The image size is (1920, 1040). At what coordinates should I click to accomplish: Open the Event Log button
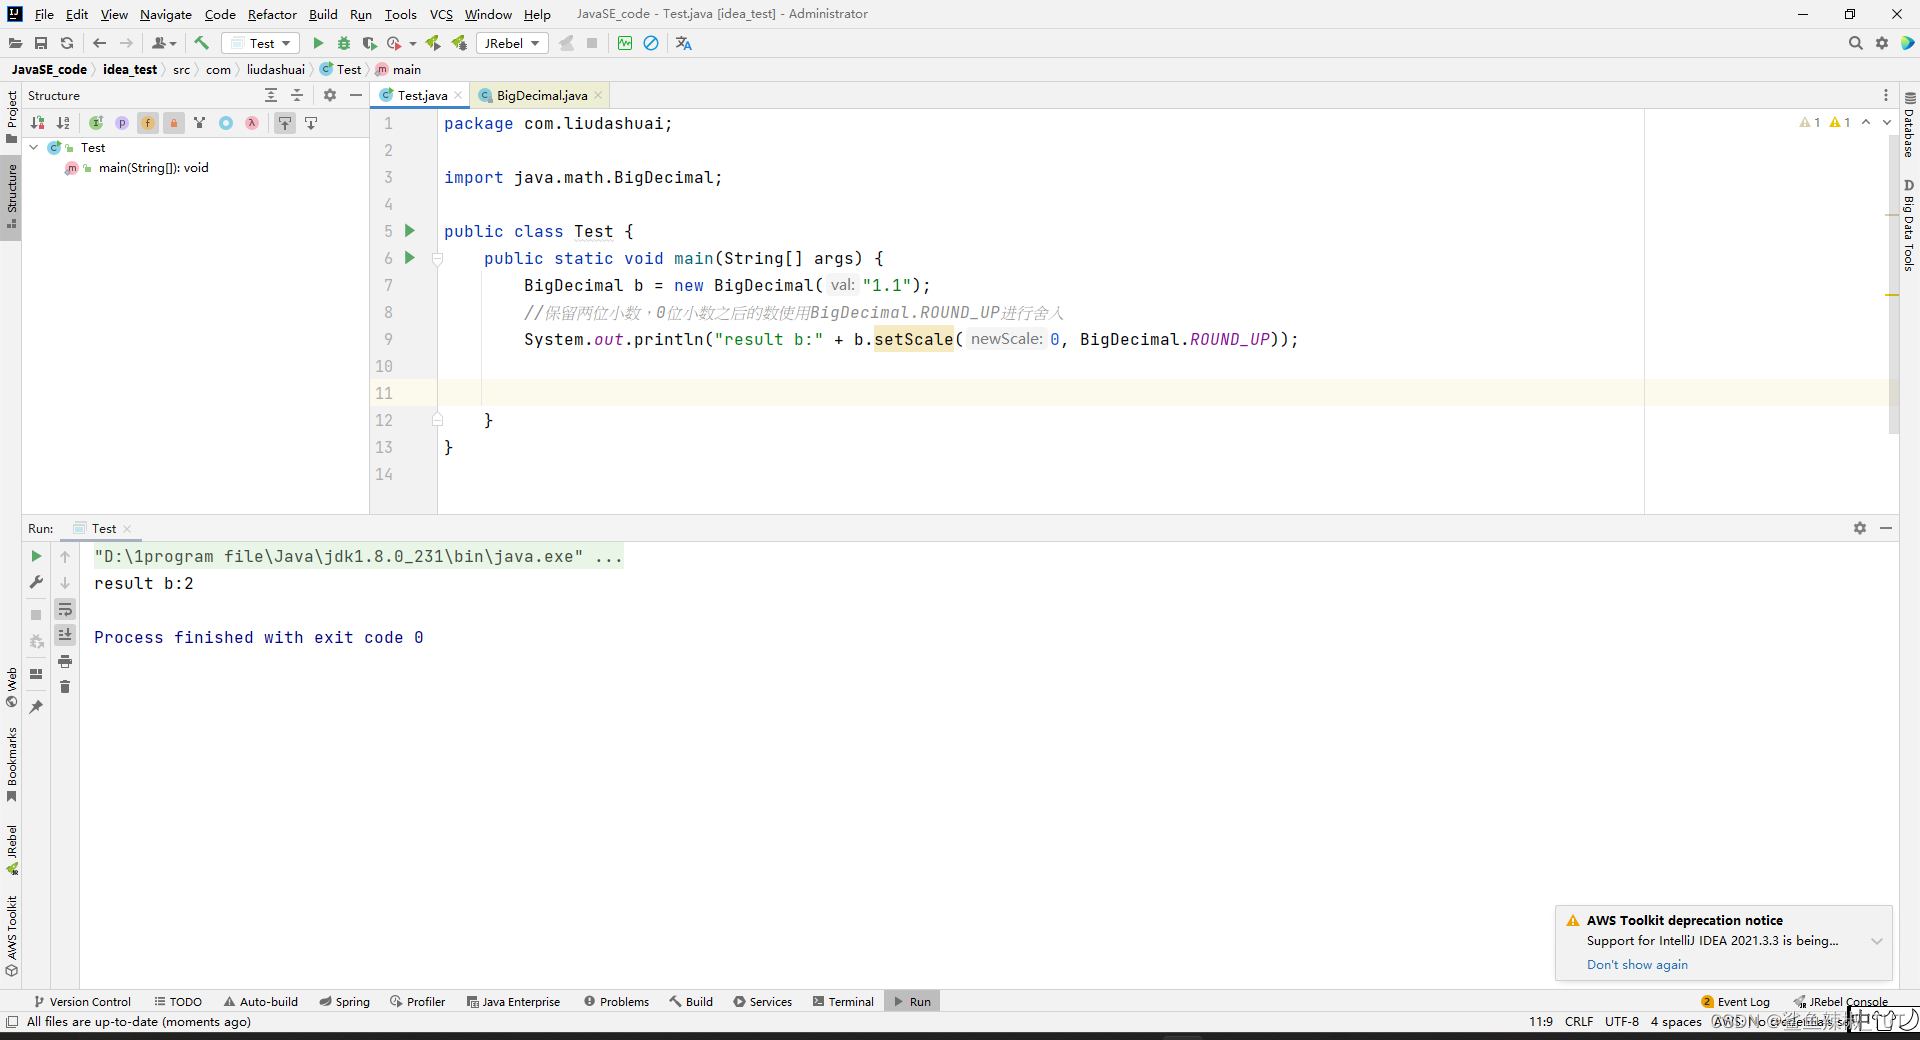coord(1735,1001)
